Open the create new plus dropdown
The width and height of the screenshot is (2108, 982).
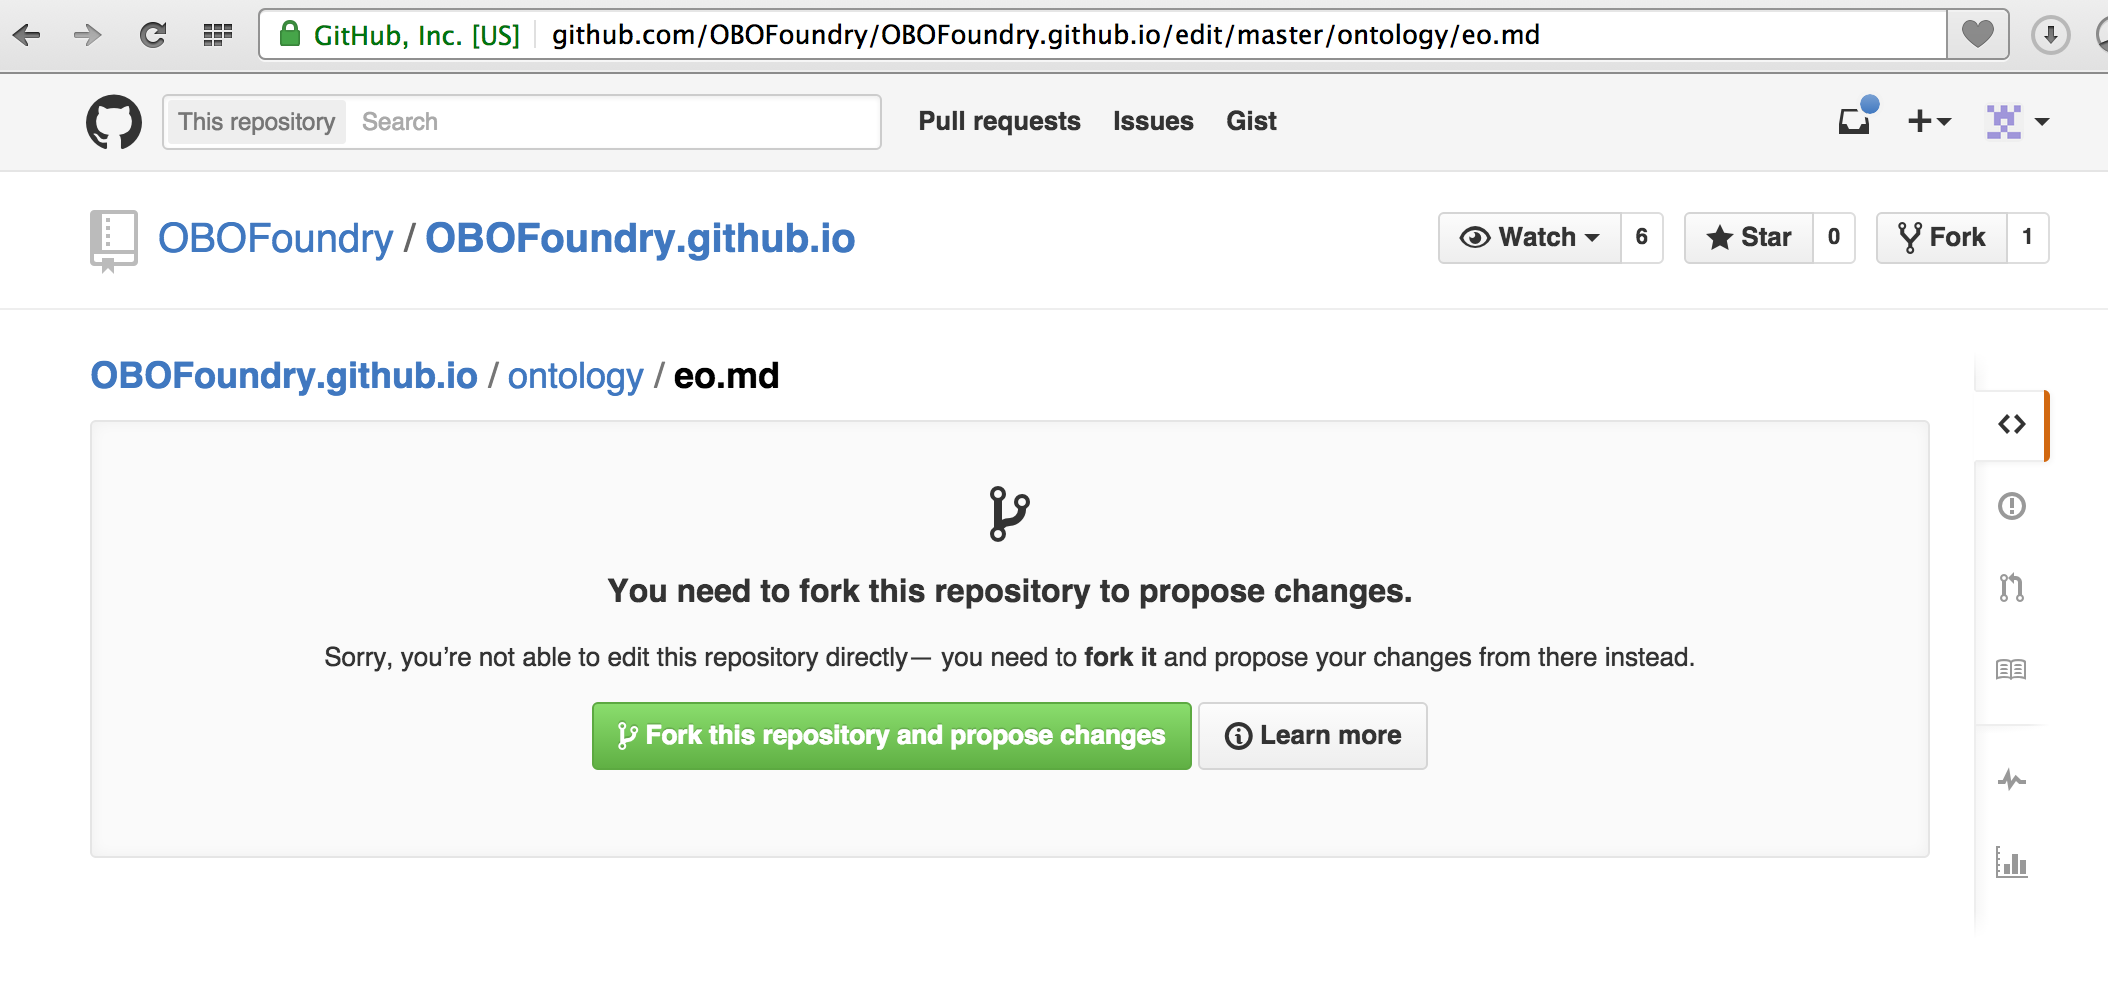coord(1929,122)
